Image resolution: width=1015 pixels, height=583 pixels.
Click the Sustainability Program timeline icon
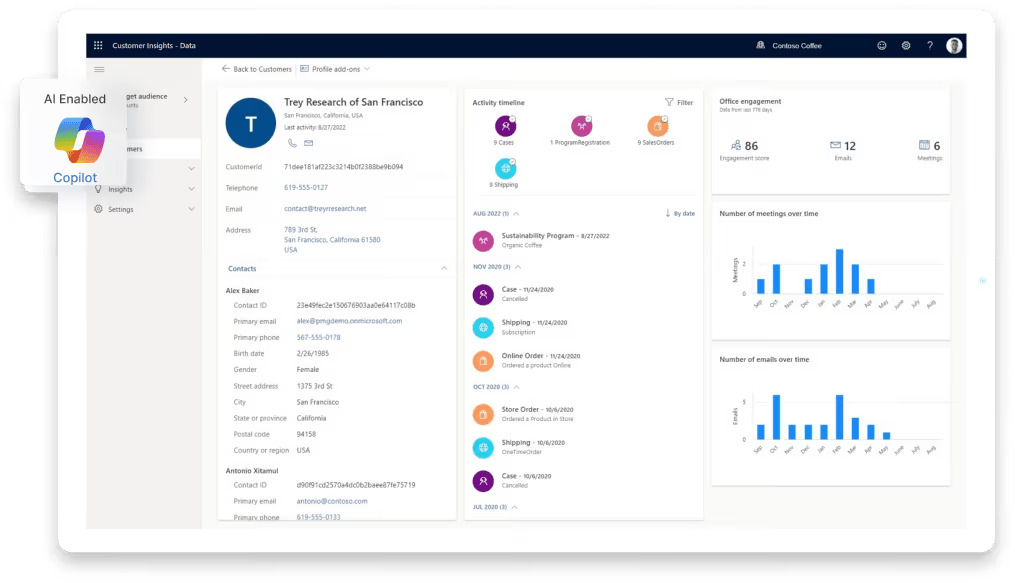click(484, 241)
